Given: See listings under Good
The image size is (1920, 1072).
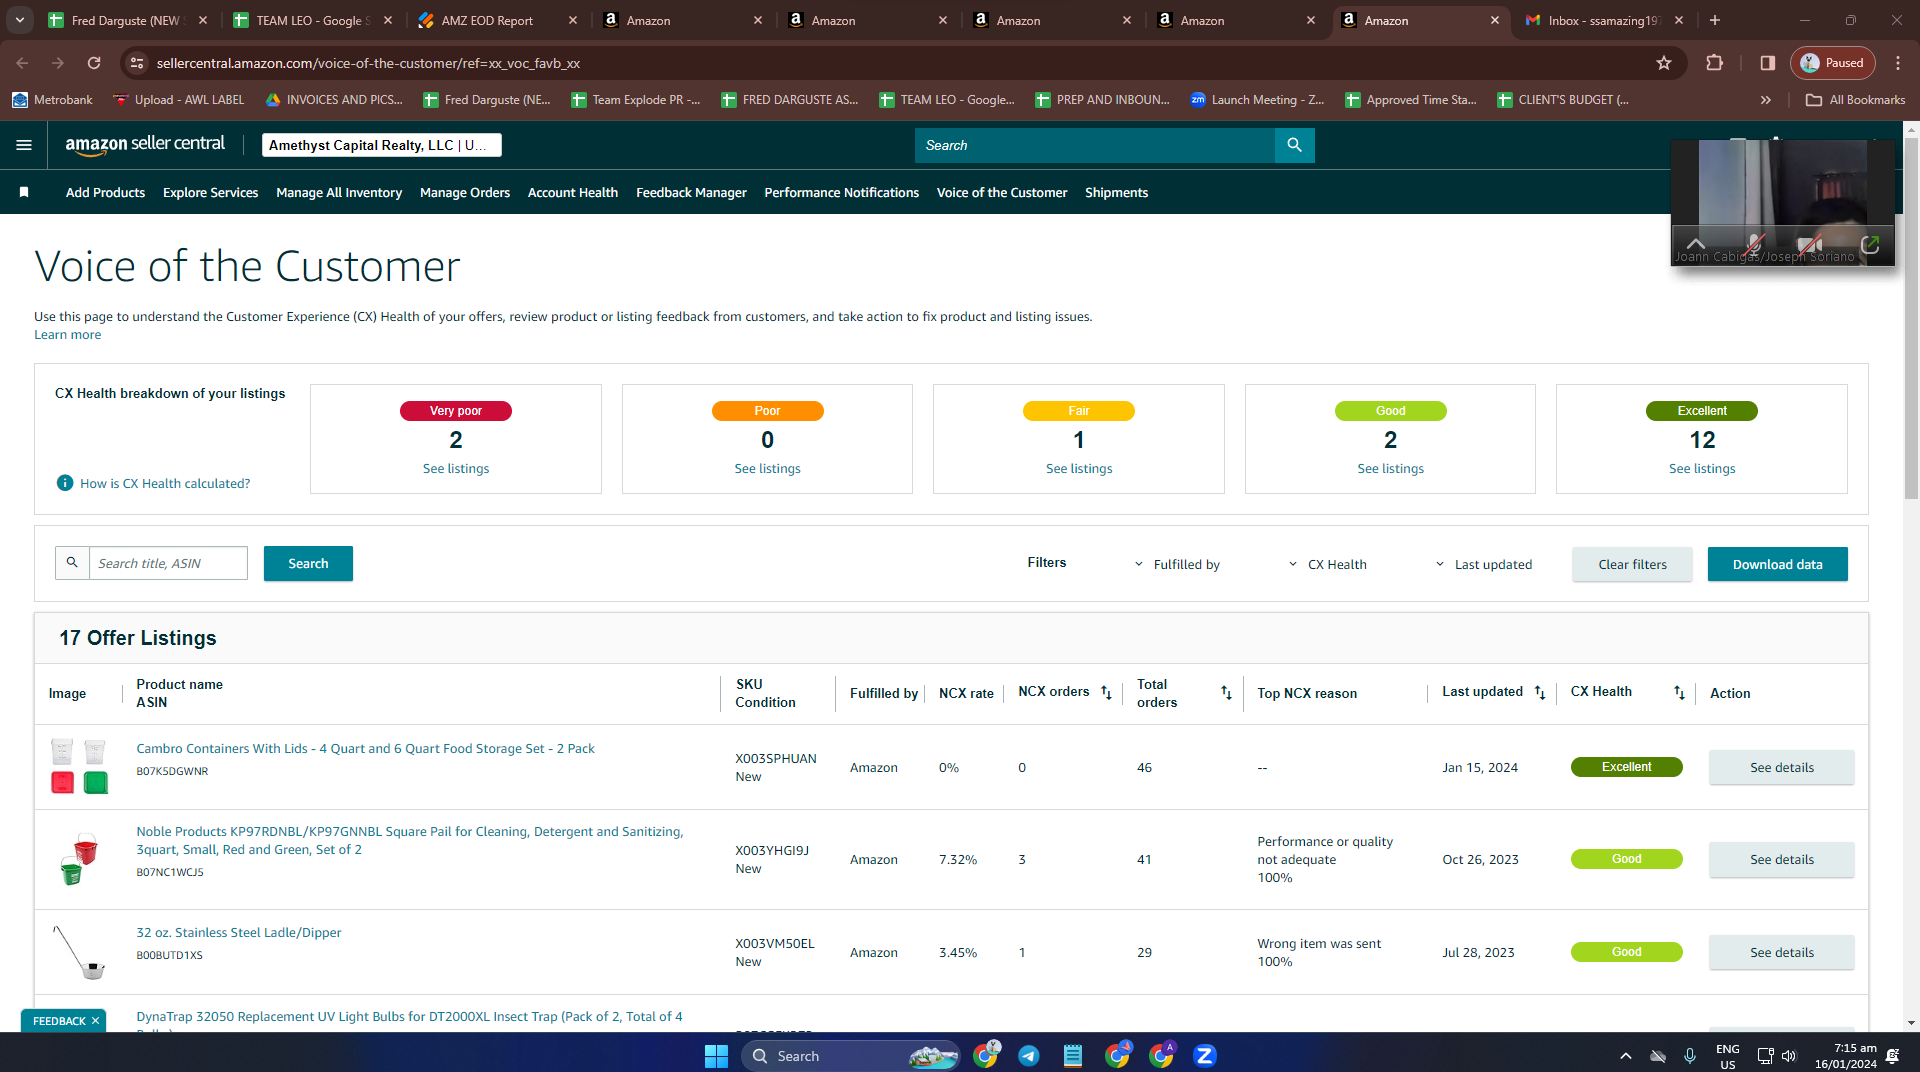Looking at the screenshot, I should pyautogui.click(x=1390, y=468).
